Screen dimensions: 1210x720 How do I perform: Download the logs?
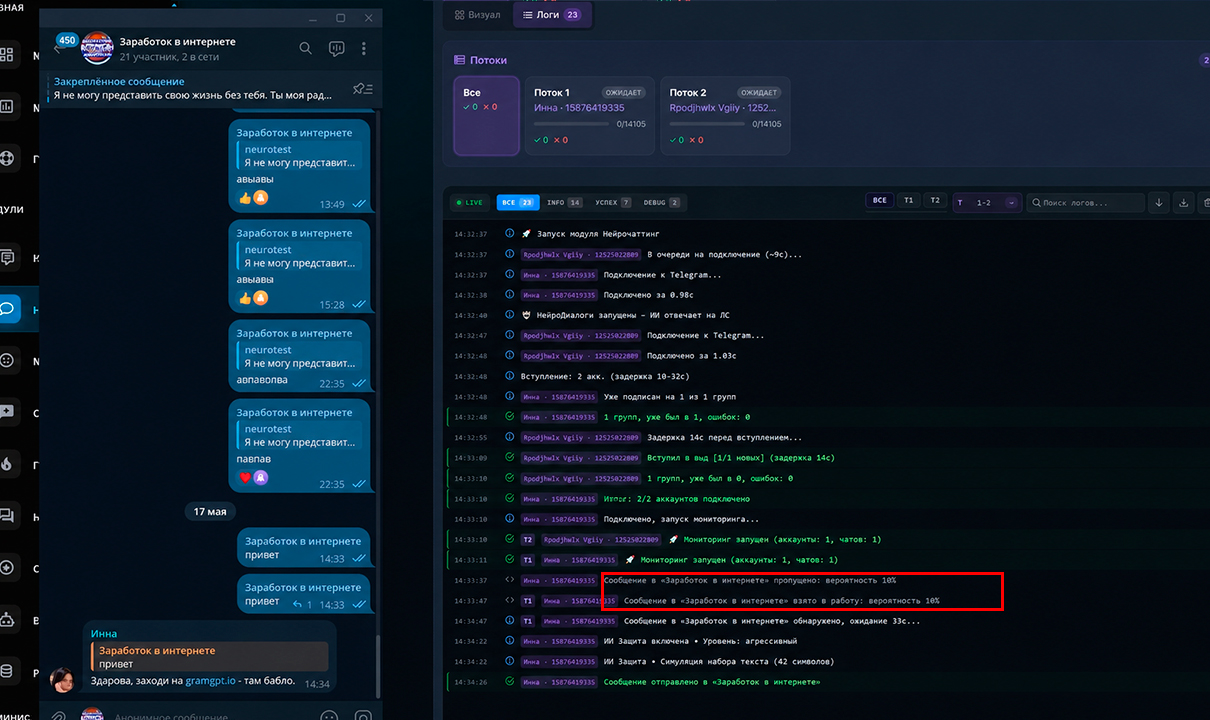tap(1185, 202)
